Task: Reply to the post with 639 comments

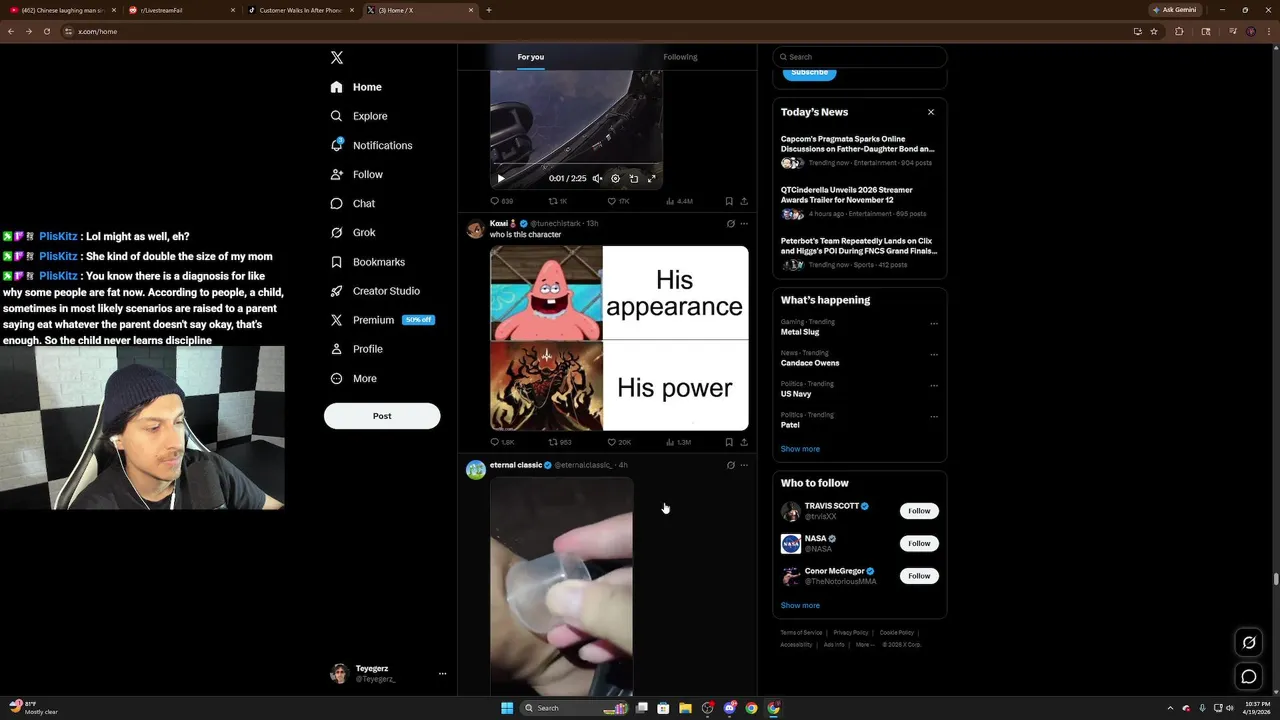Action: (501, 201)
